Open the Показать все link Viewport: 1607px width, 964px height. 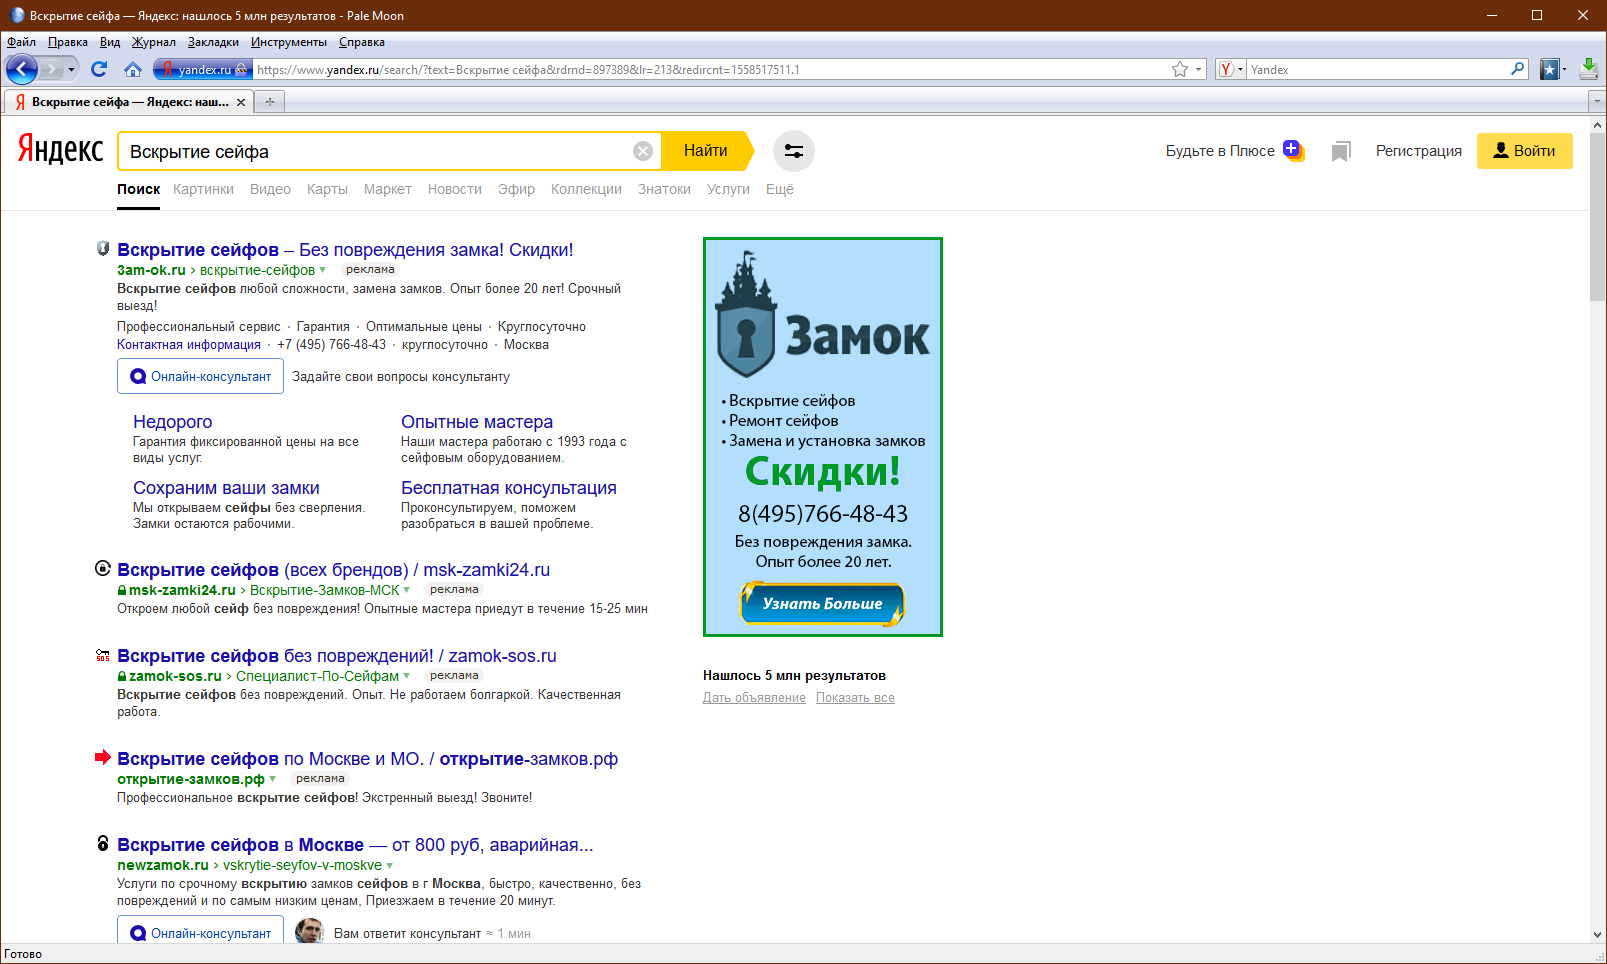tap(855, 698)
